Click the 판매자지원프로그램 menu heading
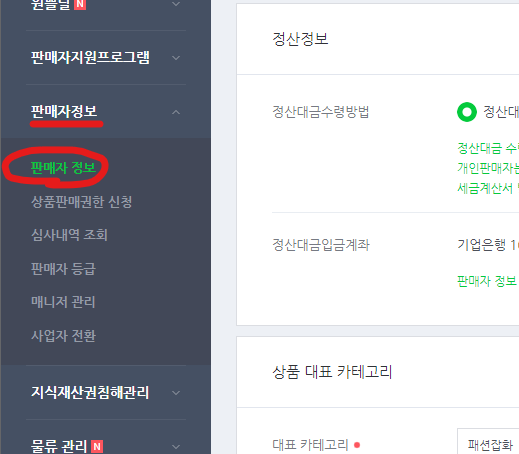Image resolution: width=519 pixels, height=454 pixels. pos(90,57)
